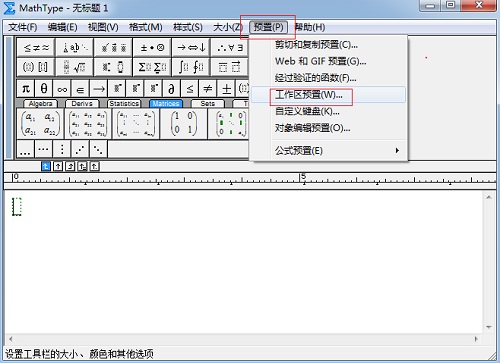Insert the upward diagonal ellipsis

(x=80, y=149)
